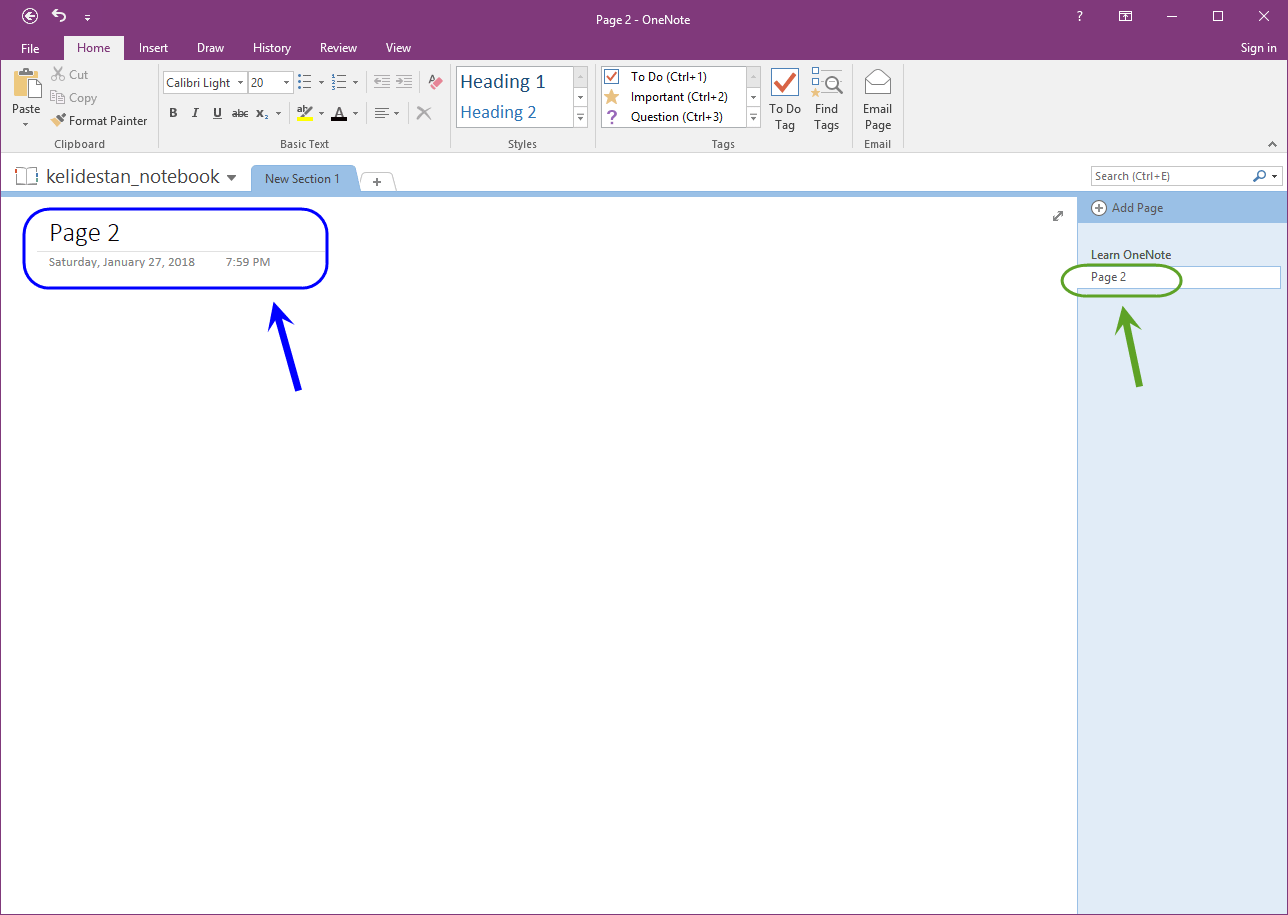Clear all formatting with eraser icon
Image resolution: width=1288 pixels, height=915 pixels.
435,83
